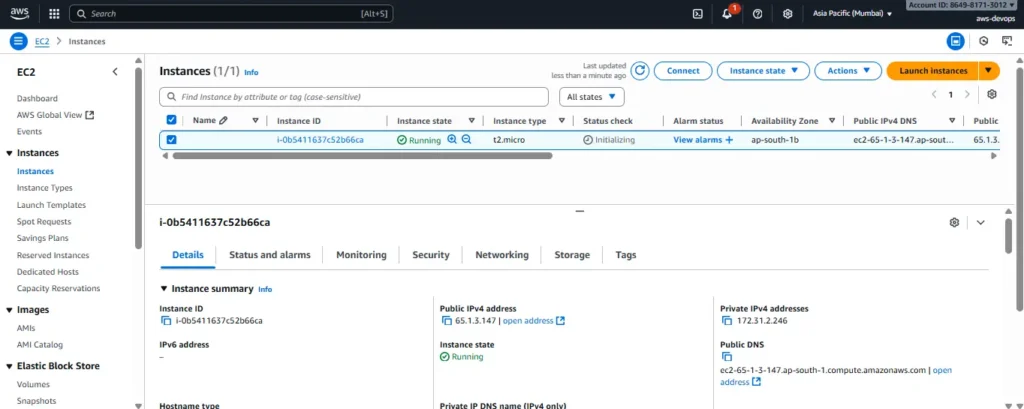Open the notifications bell
Image resolution: width=1024 pixels, height=409 pixels.
[727, 14]
